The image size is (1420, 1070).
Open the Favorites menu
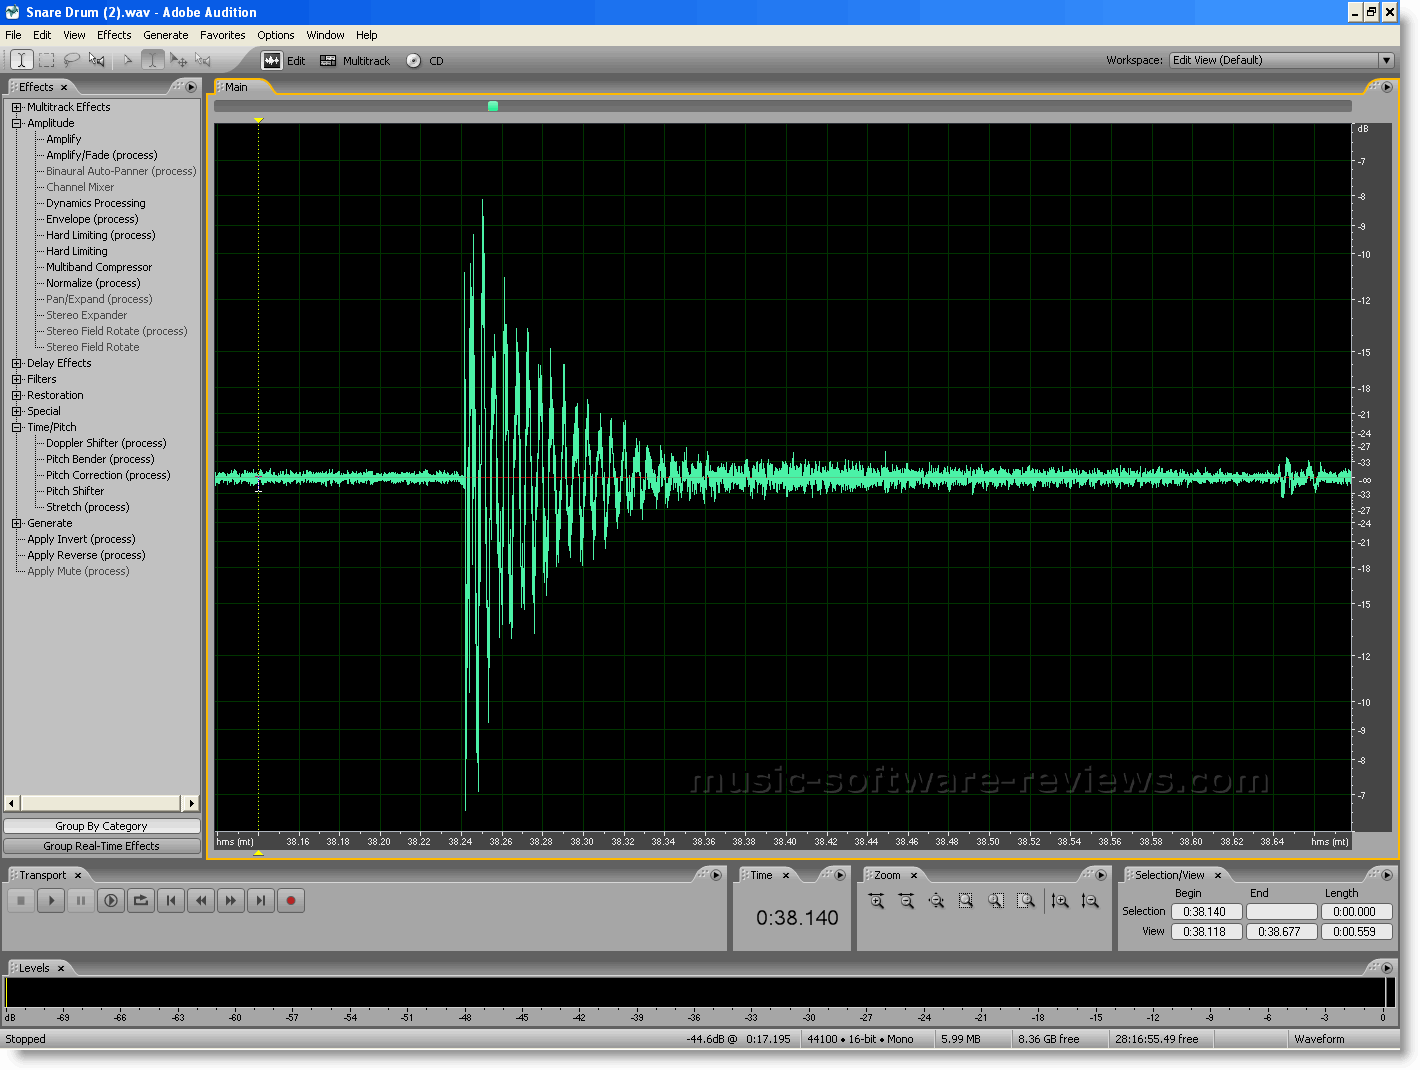click(222, 35)
